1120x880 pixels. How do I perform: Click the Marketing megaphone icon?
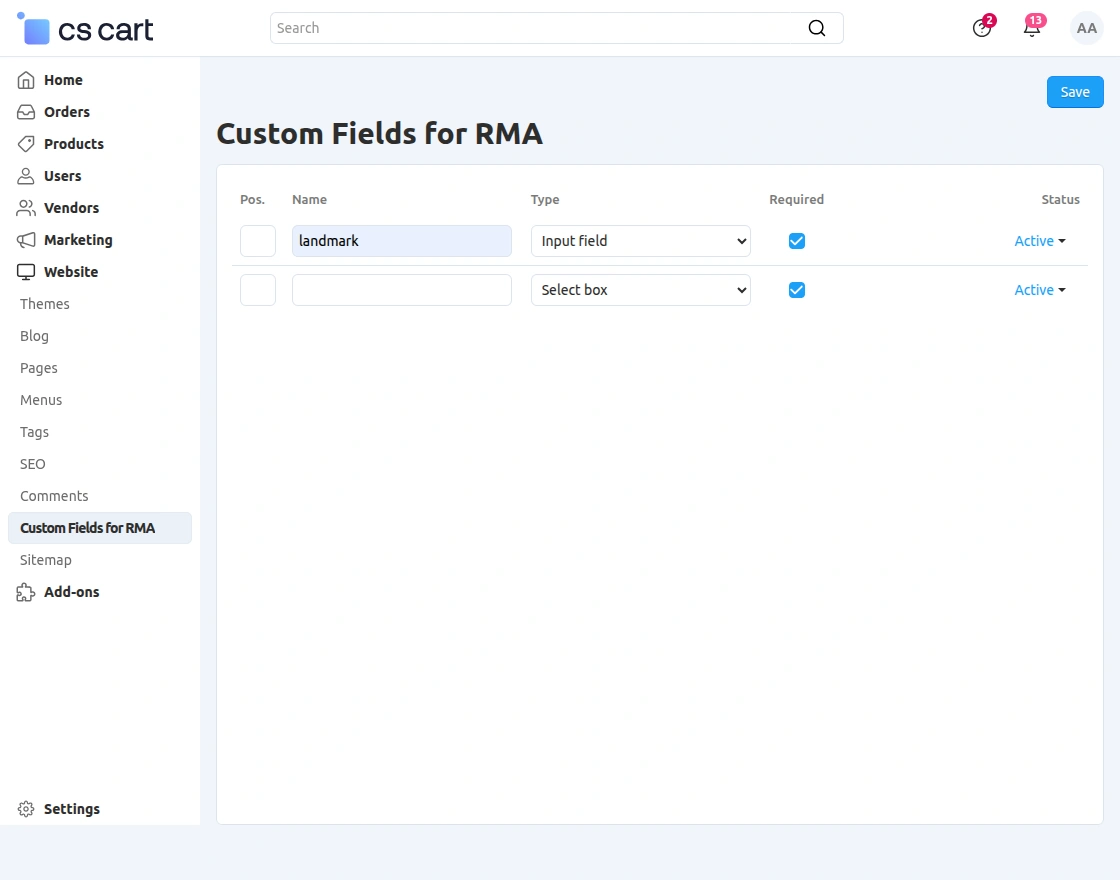pyautogui.click(x=25, y=240)
